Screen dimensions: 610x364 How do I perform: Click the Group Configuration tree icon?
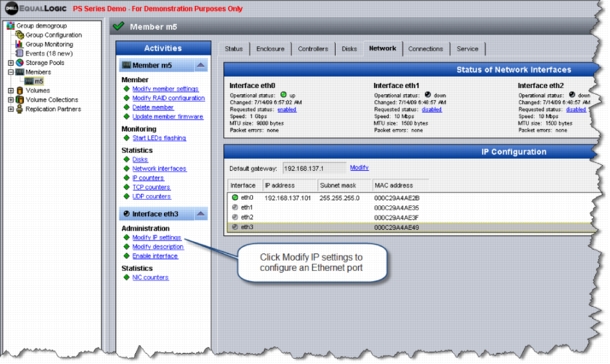(x=19, y=35)
